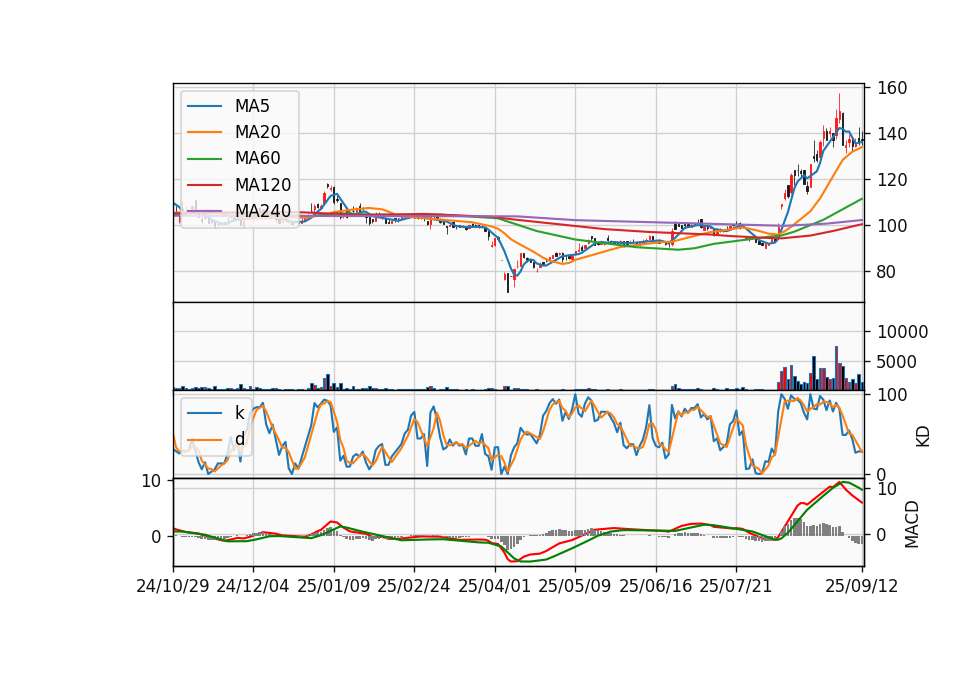This screenshot has width=960, height=690.
Task: Click the price axis 100 label beside the candlesticks
Action: [892, 226]
